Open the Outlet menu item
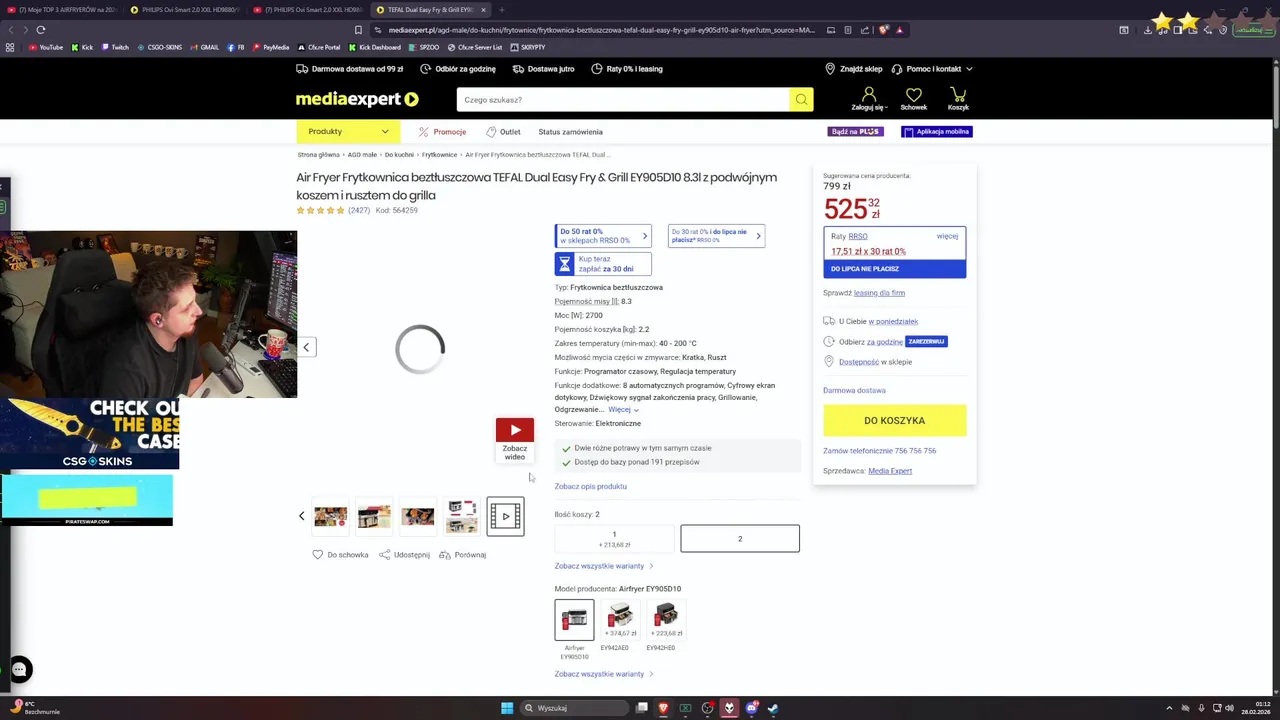1280x720 pixels. coord(503,132)
